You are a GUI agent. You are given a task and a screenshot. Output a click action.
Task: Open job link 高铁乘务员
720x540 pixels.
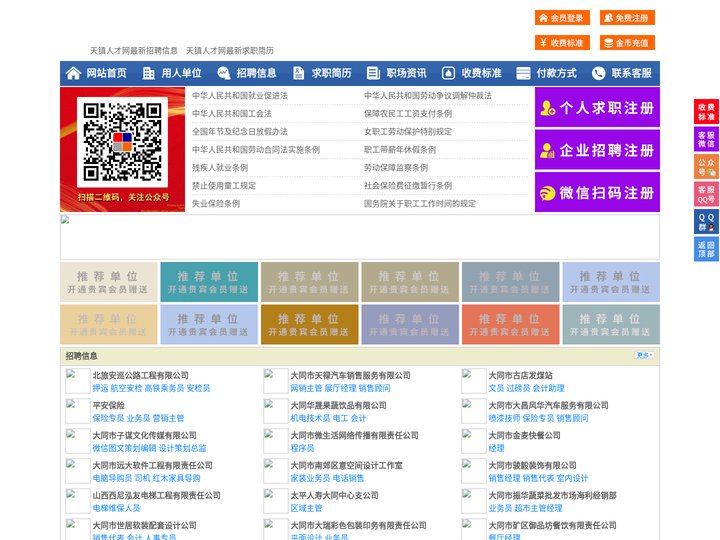164,388
